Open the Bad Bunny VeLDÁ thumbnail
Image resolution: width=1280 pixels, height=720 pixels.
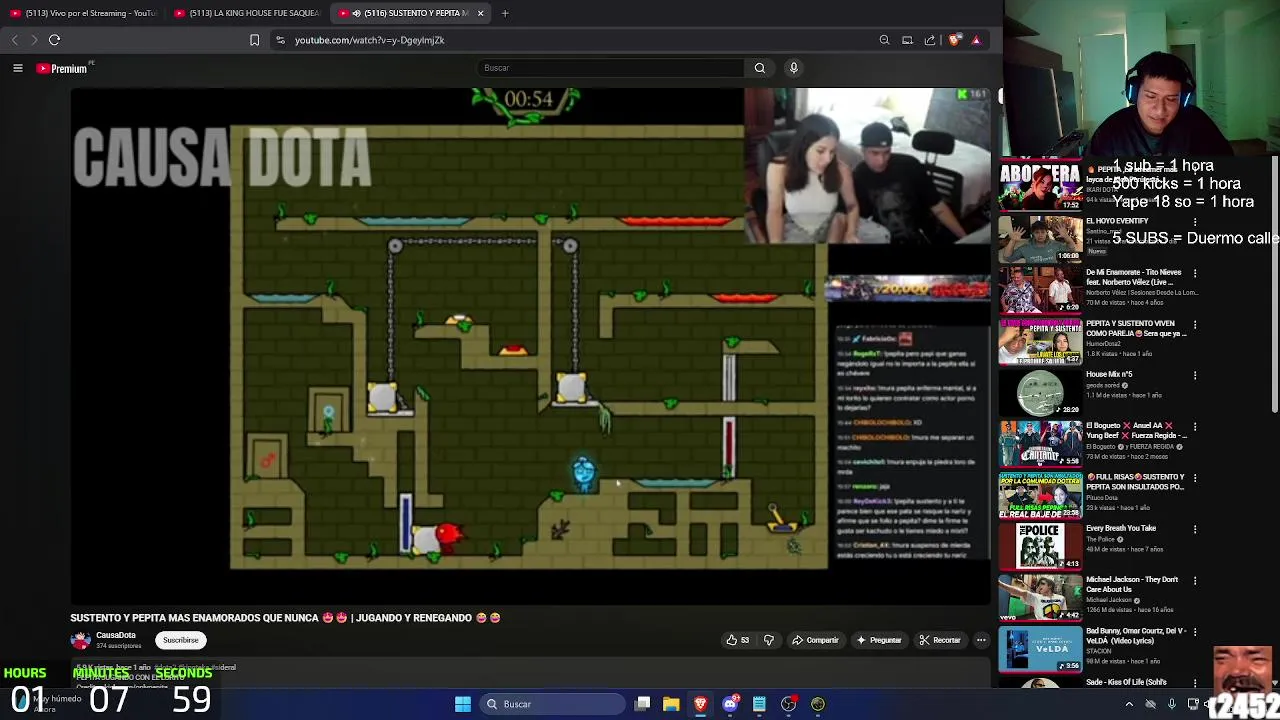pyautogui.click(x=1040, y=648)
